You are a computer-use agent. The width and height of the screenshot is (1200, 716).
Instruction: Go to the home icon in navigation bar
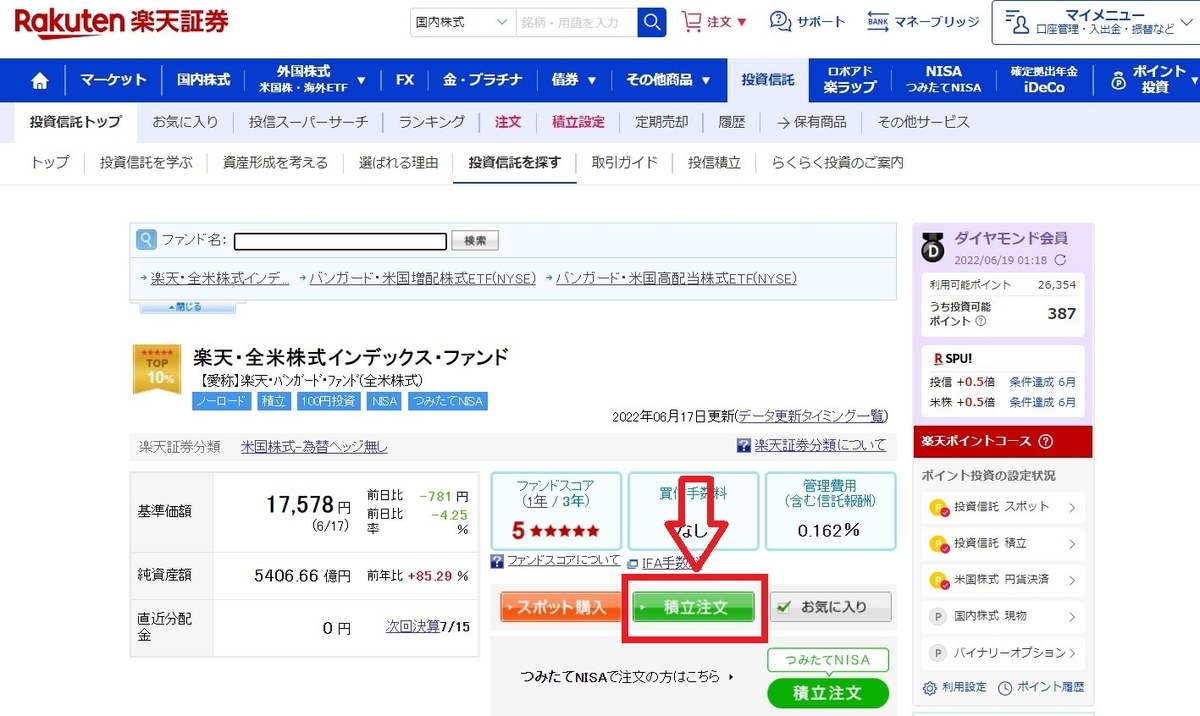pyautogui.click(x=40, y=80)
